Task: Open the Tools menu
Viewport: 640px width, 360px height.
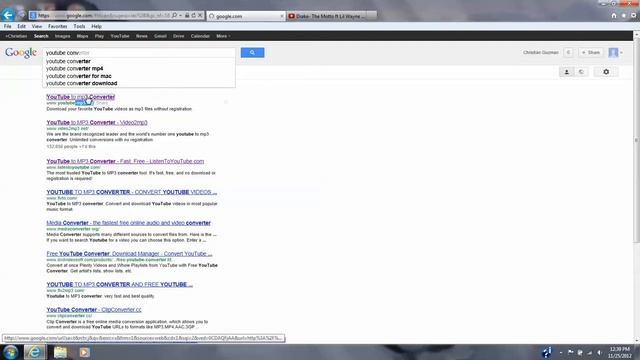Action: tap(79, 26)
